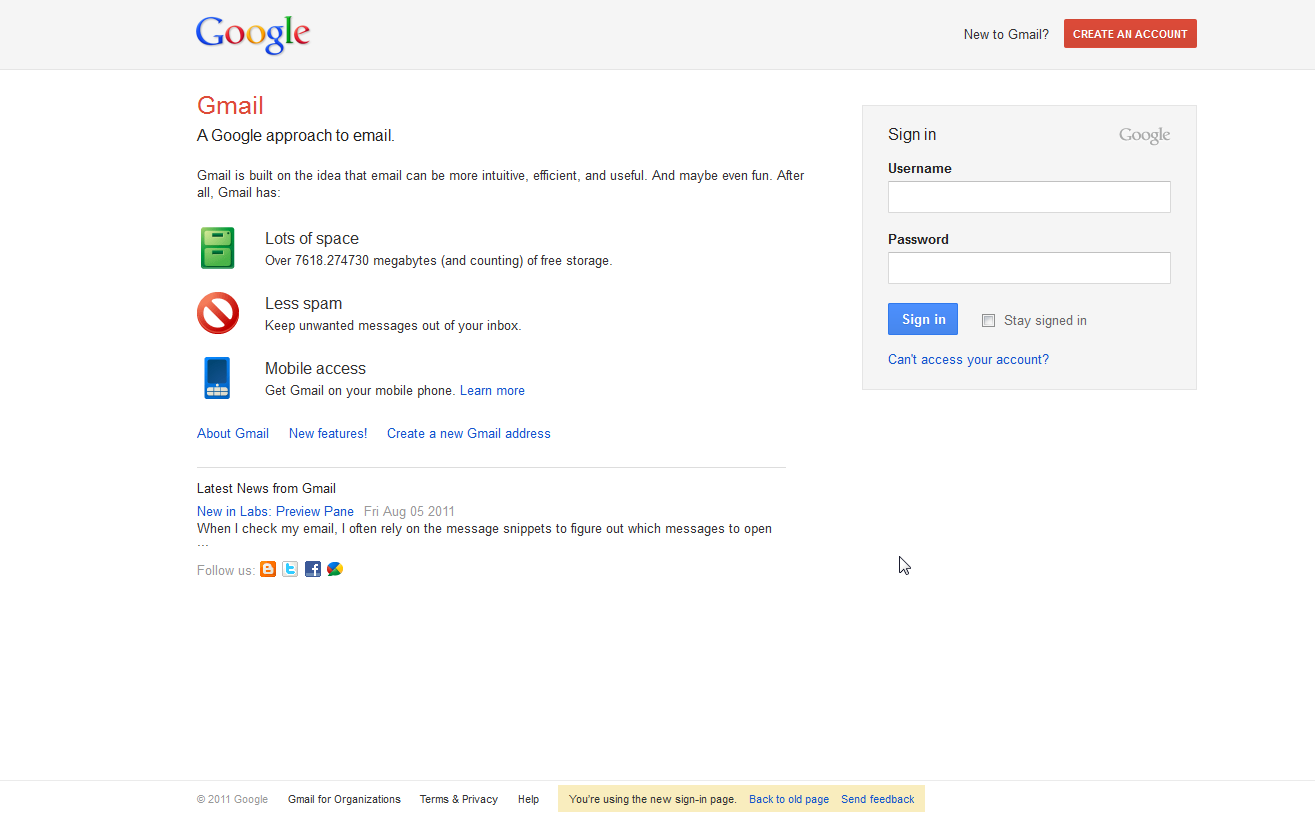Open the Learn more link
The width and height of the screenshot is (1315, 815).
coord(492,391)
